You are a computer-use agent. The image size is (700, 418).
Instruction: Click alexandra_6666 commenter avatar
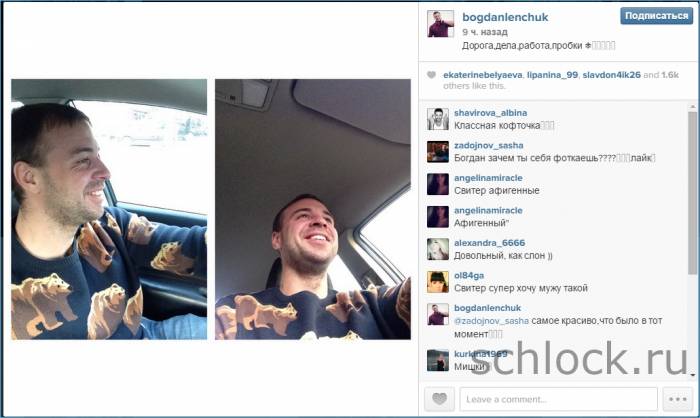click(438, 249)
